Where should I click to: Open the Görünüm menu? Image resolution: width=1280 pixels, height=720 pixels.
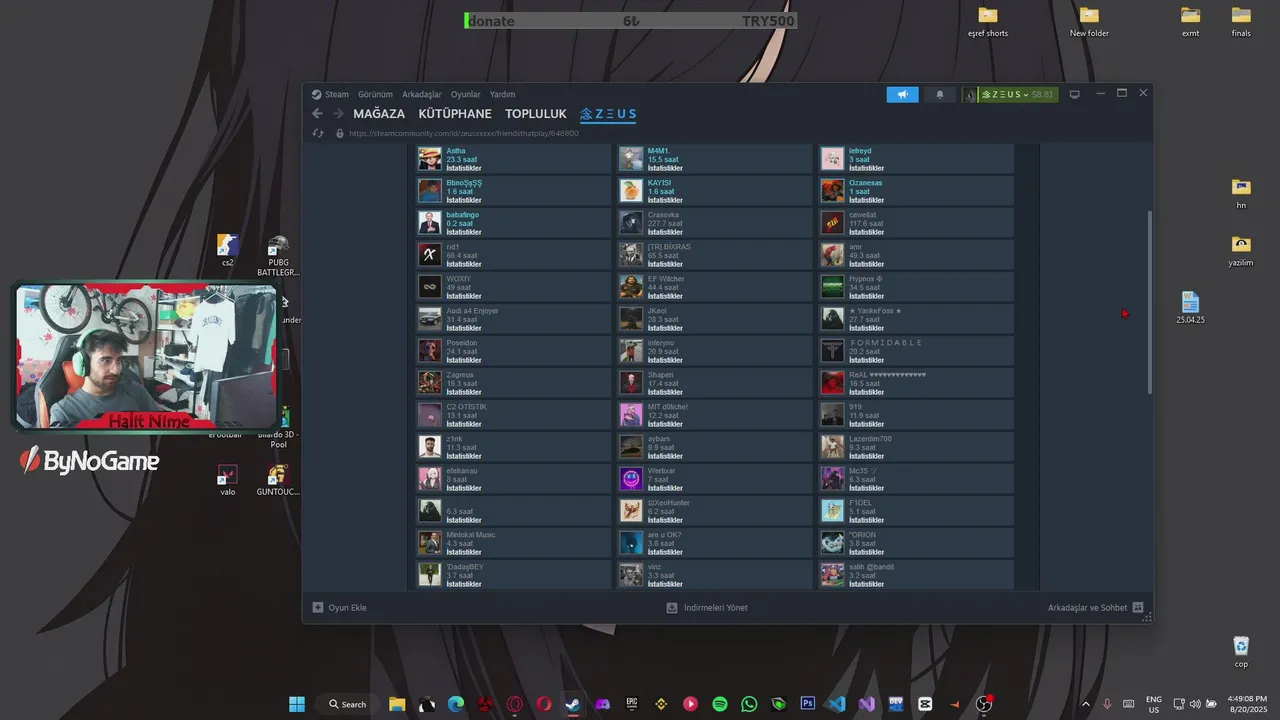[375, 94]
